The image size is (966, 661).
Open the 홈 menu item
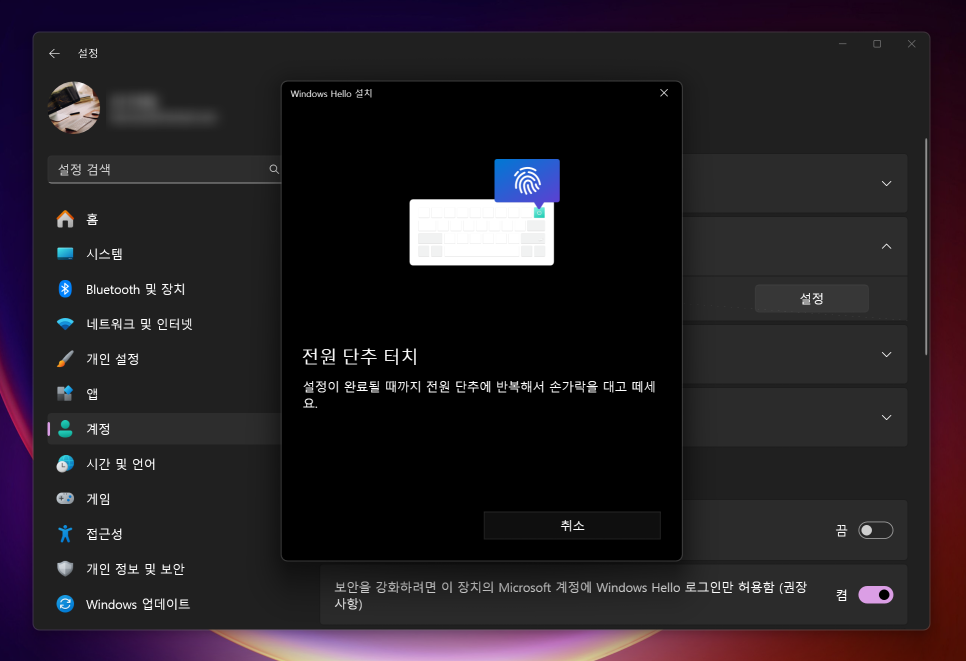coord(164,219)
